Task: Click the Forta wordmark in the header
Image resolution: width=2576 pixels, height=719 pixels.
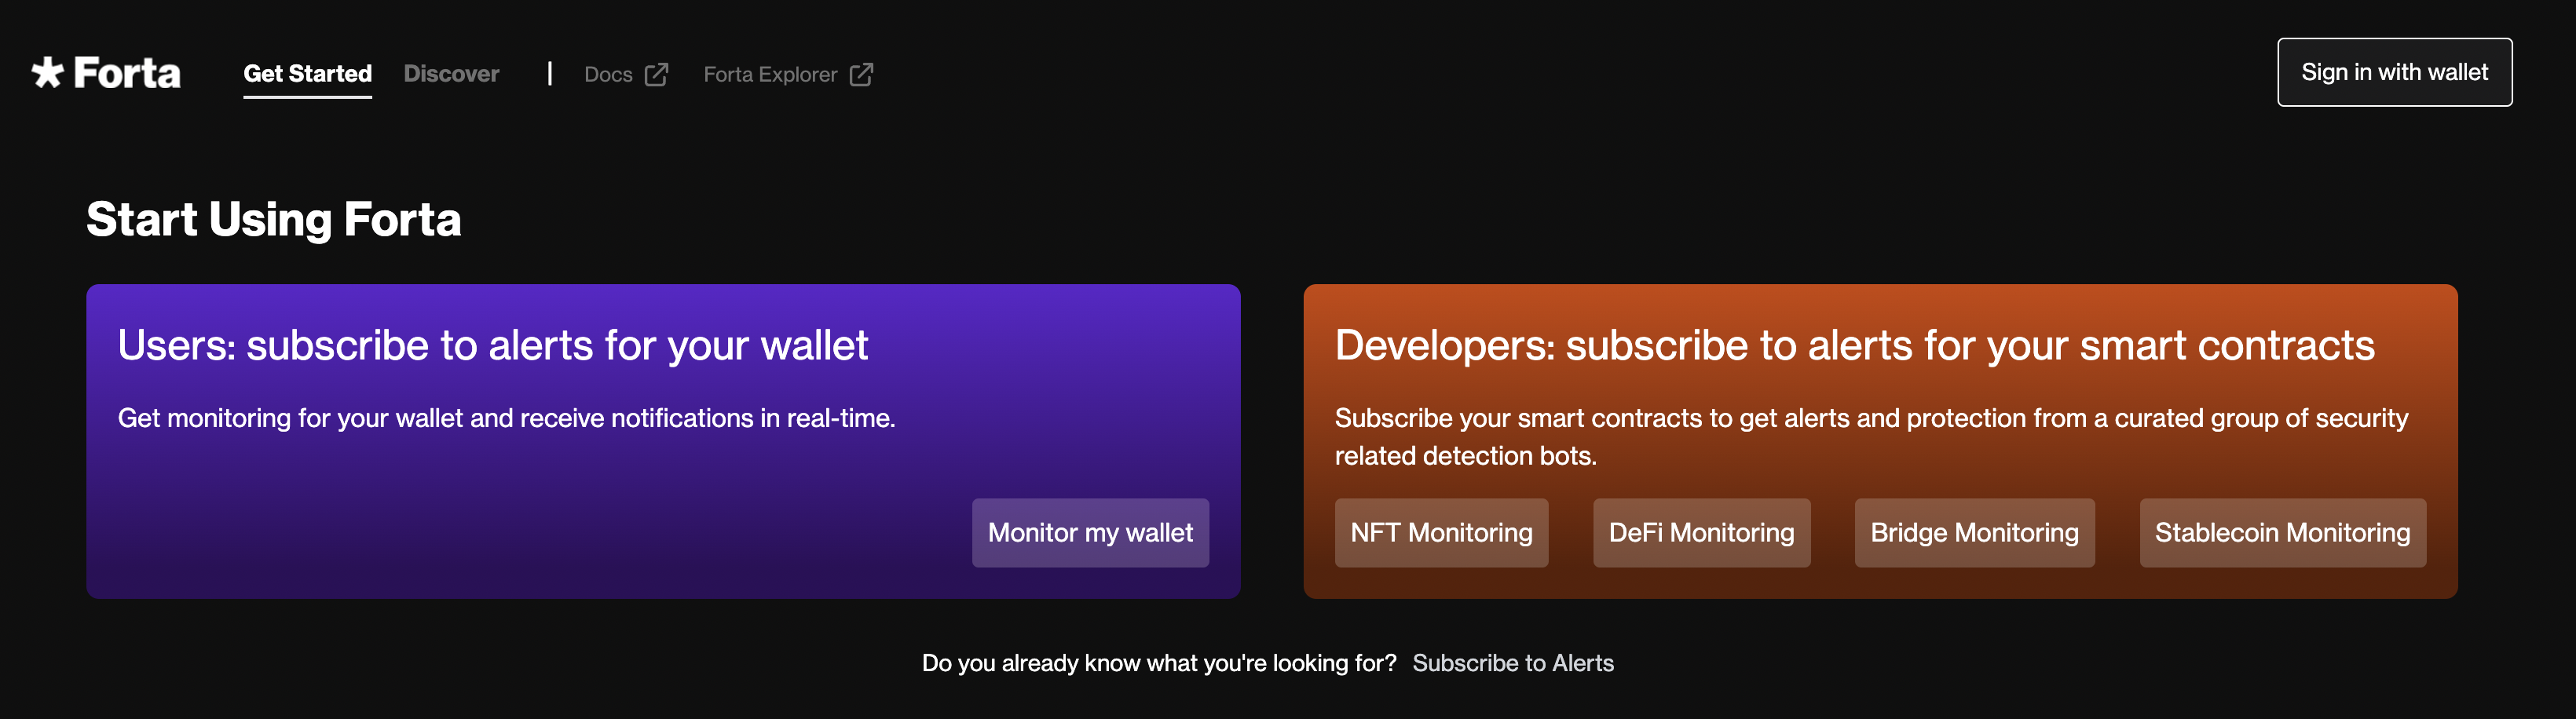Action: [x=127, y=73]
